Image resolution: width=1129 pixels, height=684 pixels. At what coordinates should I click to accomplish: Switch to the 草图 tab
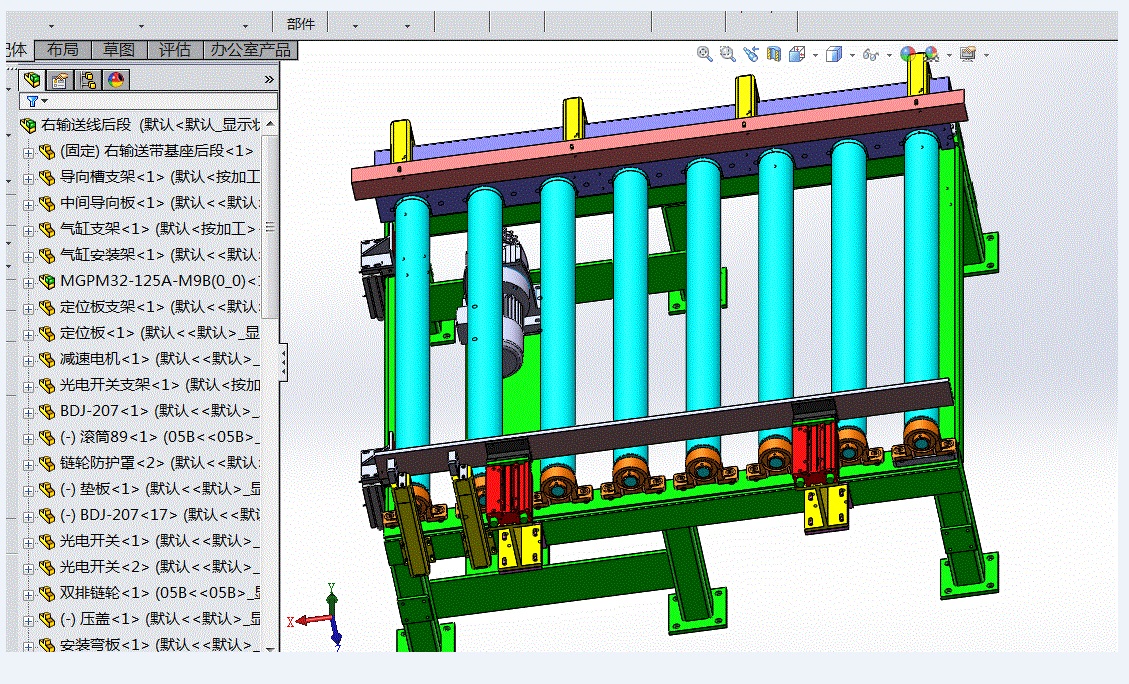(120, 50)
